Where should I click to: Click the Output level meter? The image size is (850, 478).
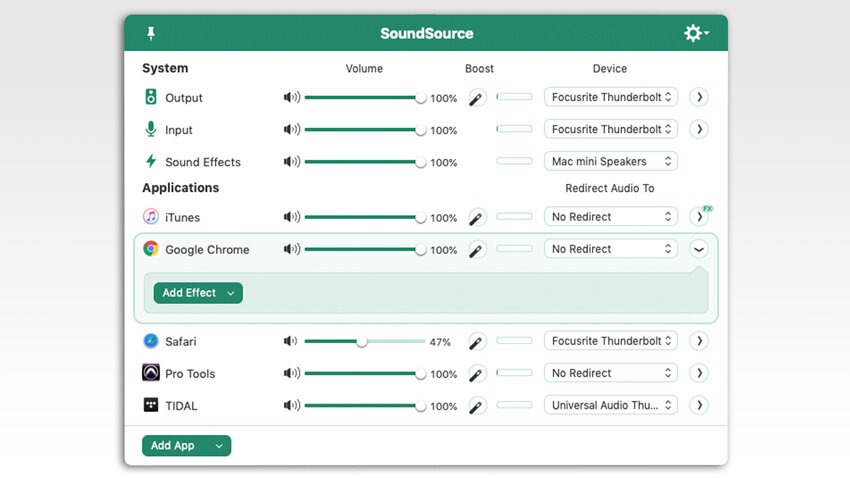(514, 97)
